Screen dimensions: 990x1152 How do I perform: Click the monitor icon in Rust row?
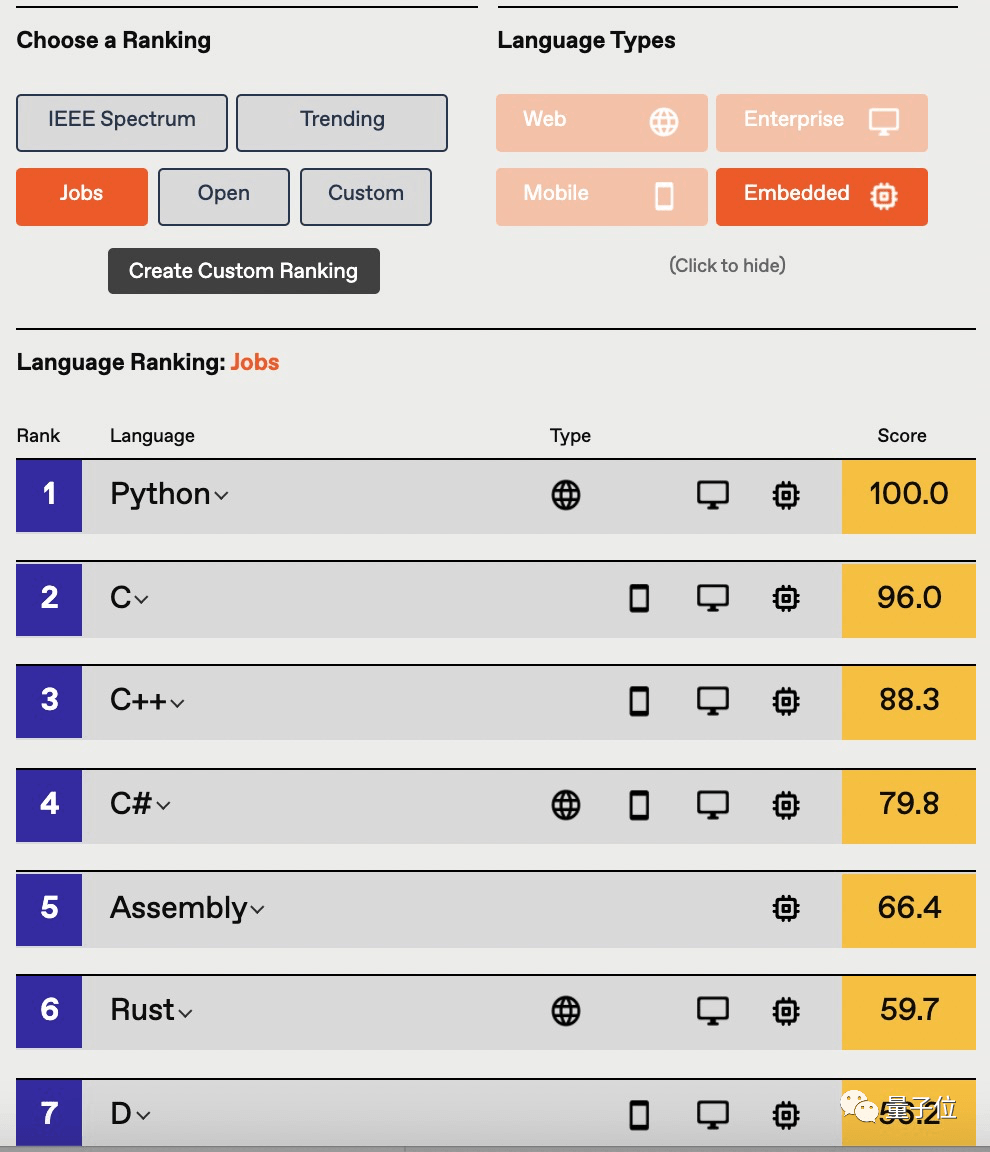click(712, 1011)
